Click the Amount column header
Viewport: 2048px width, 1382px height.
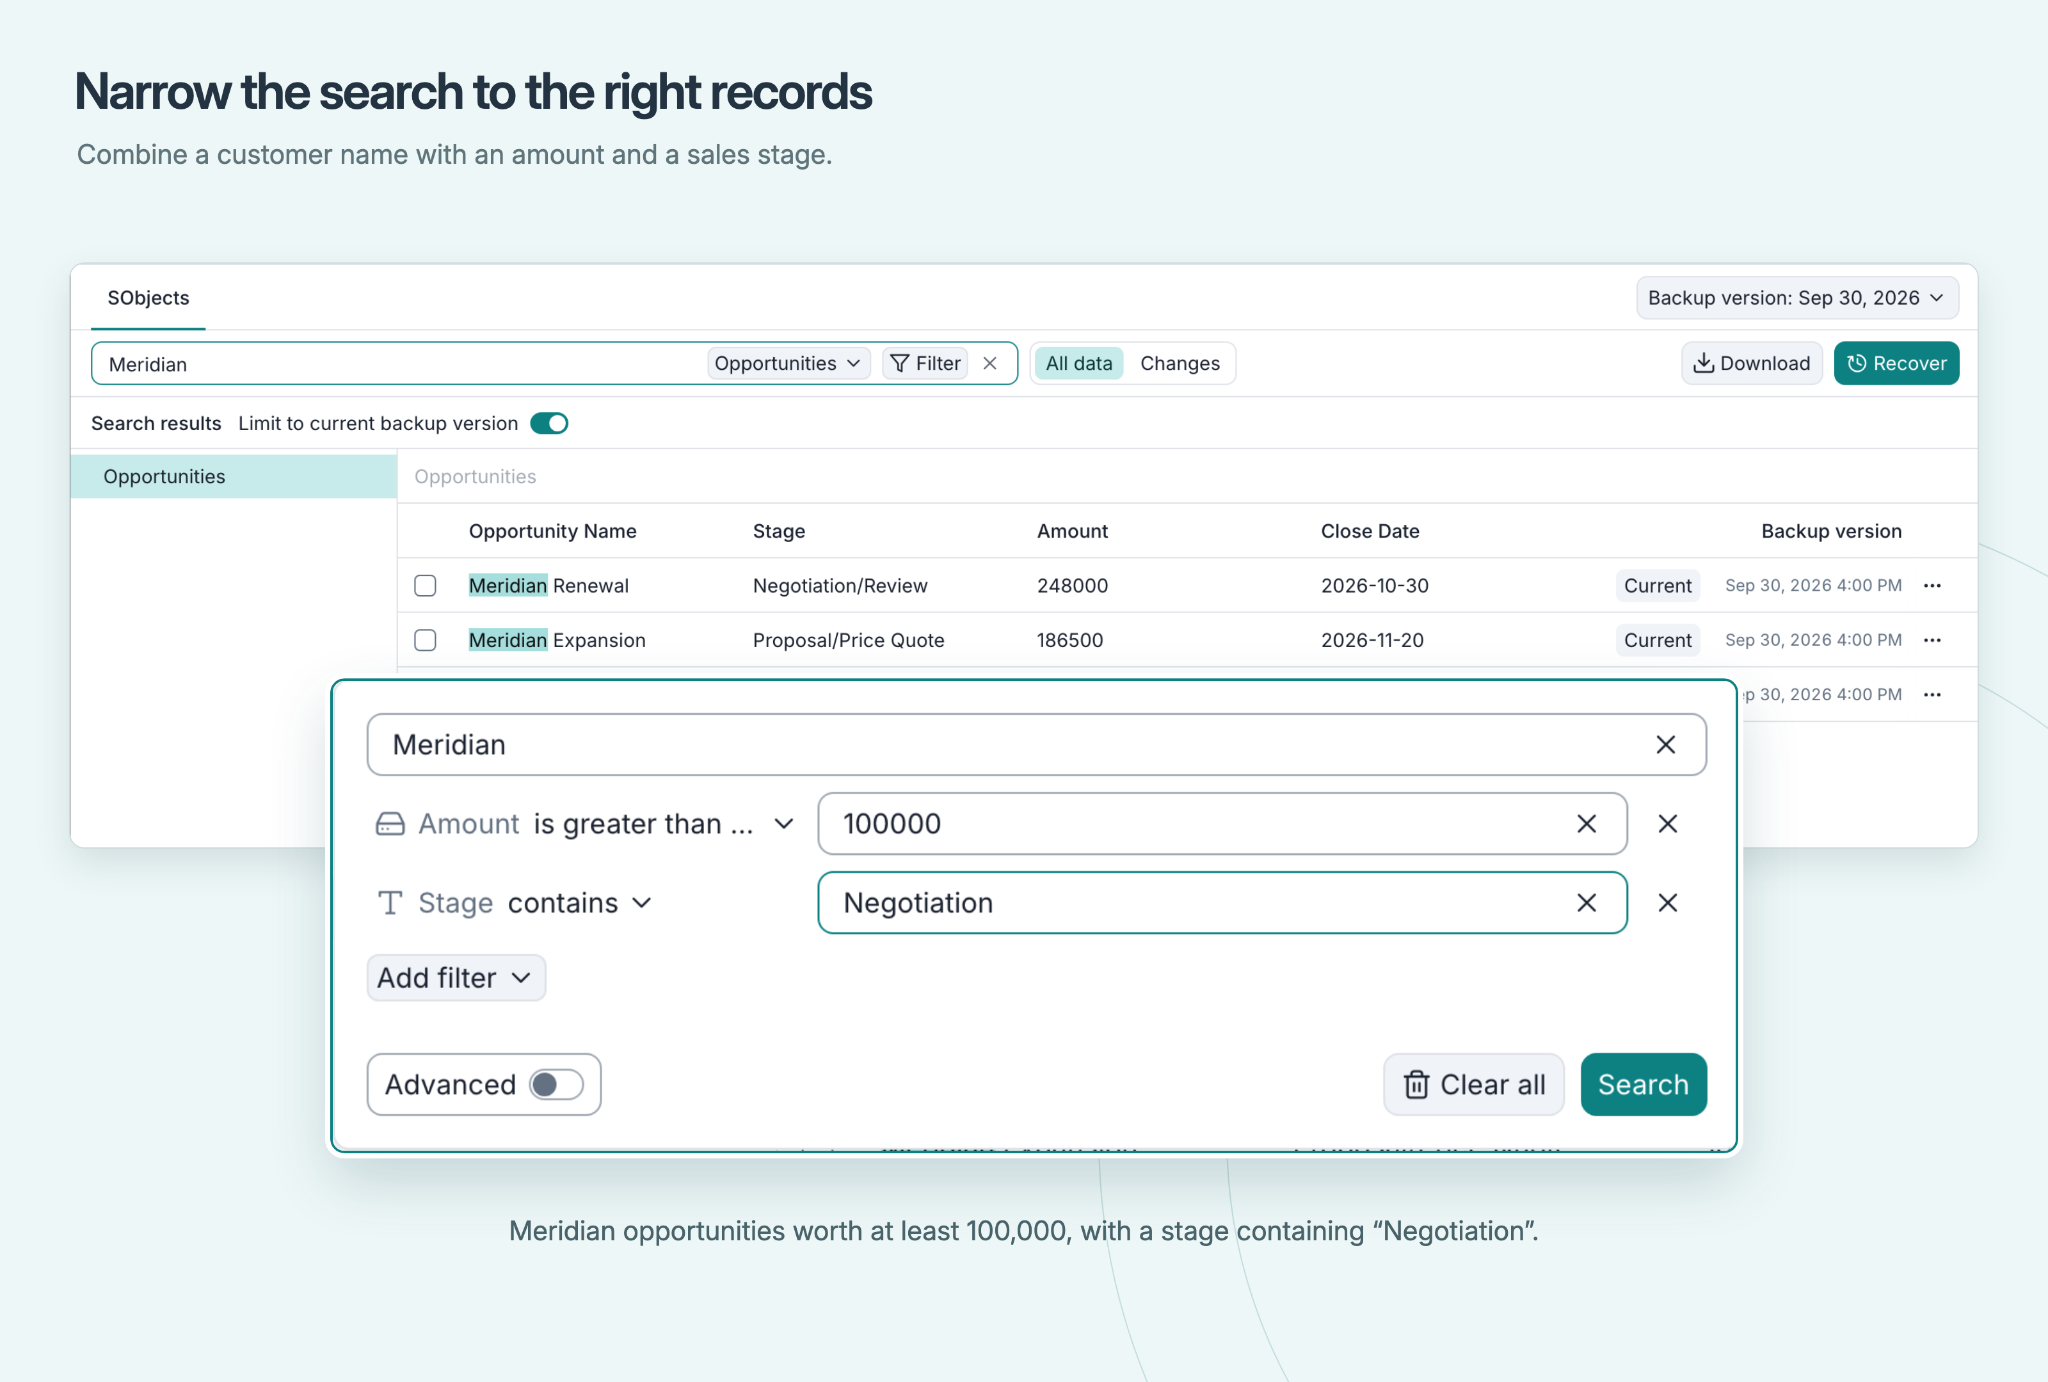point(1072,531)
